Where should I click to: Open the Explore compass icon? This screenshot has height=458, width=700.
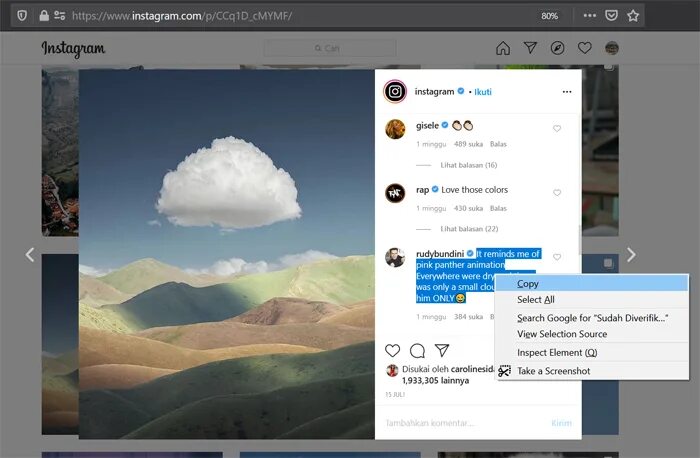(557, 48)
